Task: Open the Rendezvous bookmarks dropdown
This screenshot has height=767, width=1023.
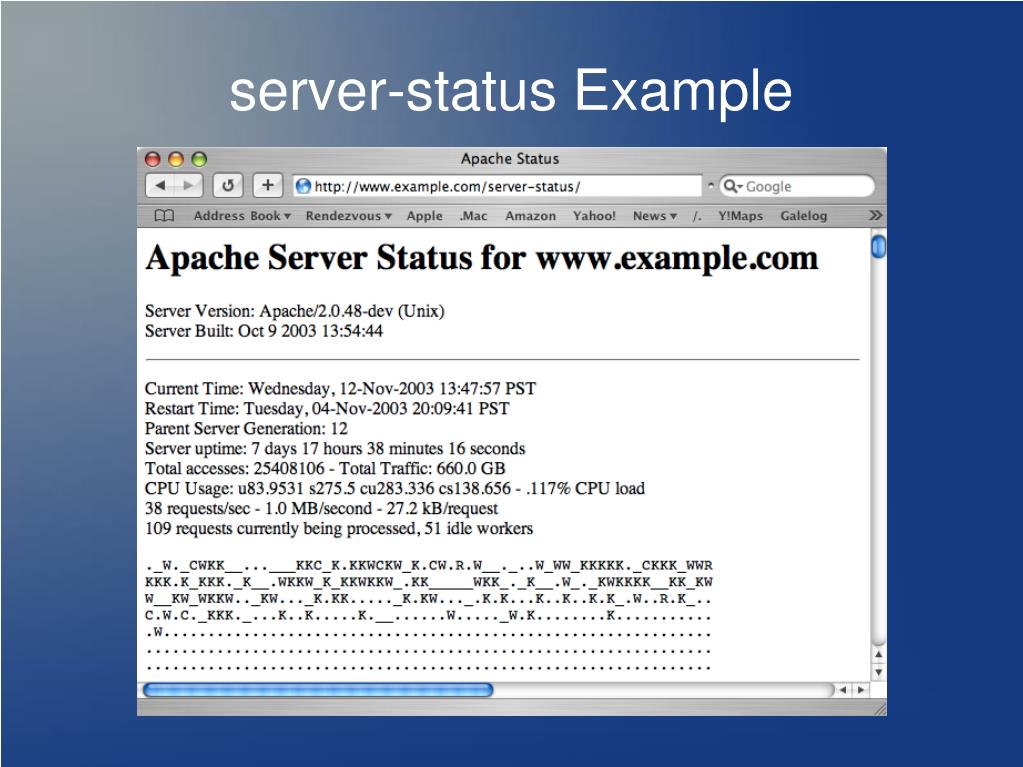Action: click(348, 216)
